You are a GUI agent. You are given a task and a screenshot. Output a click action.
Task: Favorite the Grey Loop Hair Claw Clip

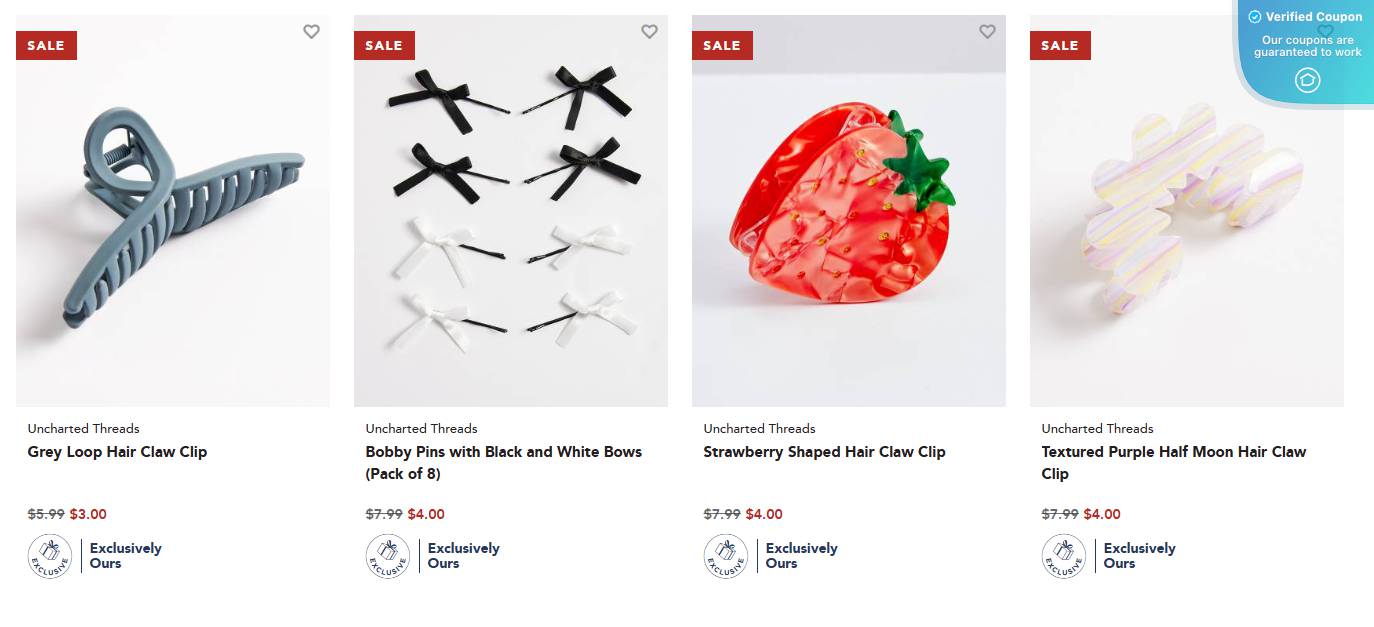coord(311,32)
